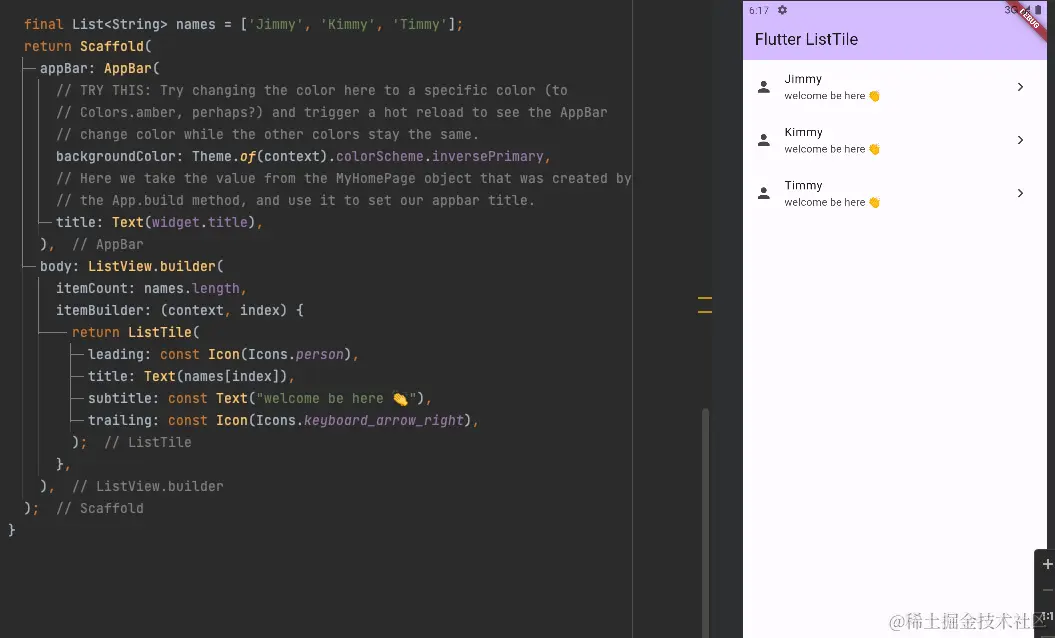
Task: Click 'itemBuilder: (context, index) {' line
Action: coord(180,310)
